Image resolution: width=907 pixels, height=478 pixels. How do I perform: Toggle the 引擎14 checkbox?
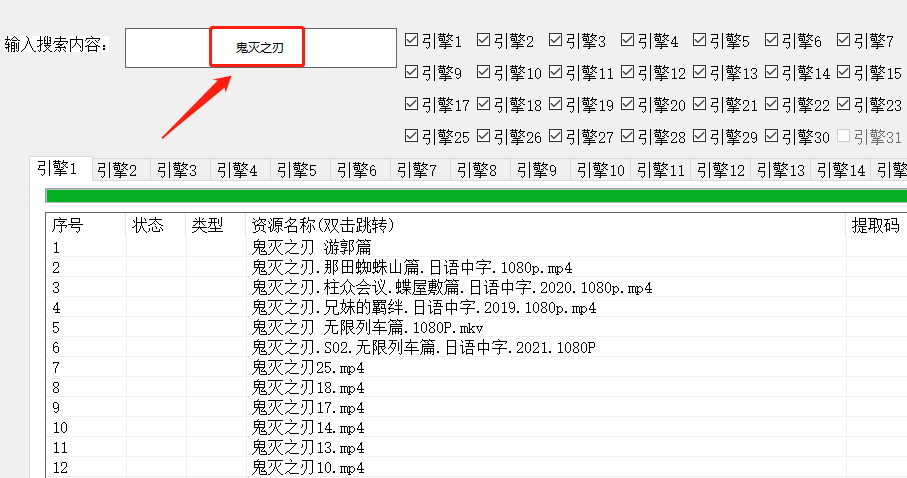(771, 72)
